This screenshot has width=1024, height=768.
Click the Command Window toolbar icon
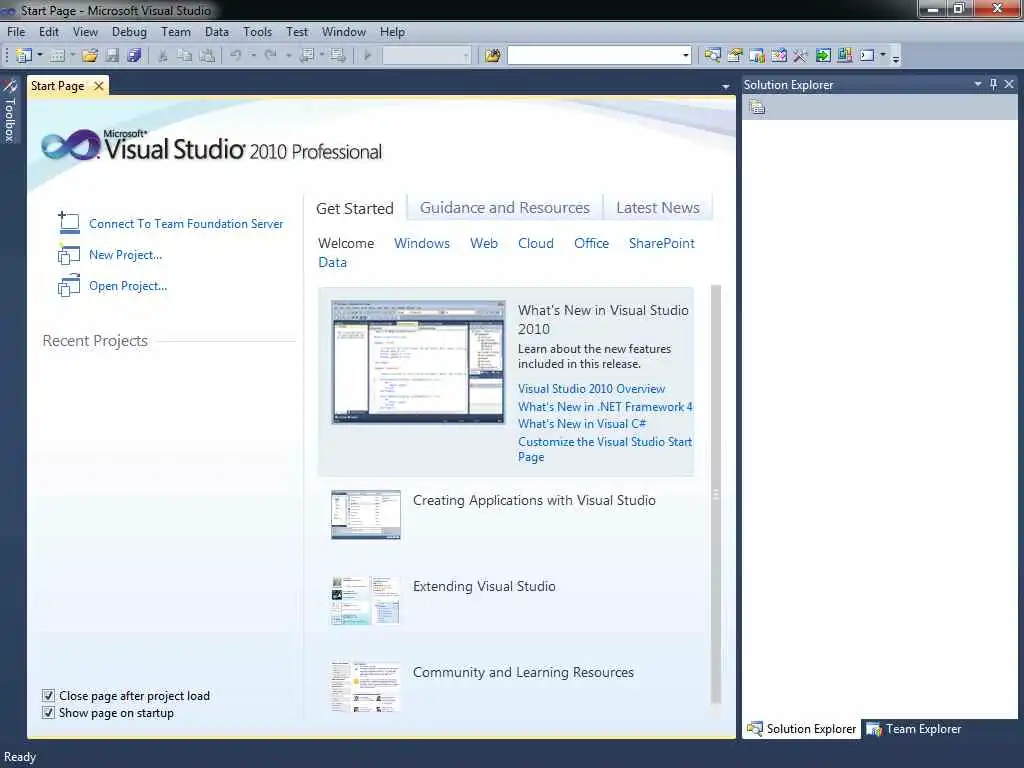(x=867, y=56)
